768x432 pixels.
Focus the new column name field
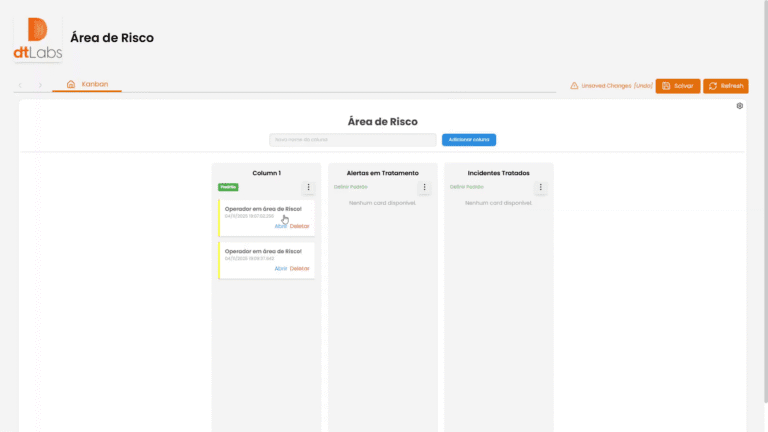coord(353,140)
